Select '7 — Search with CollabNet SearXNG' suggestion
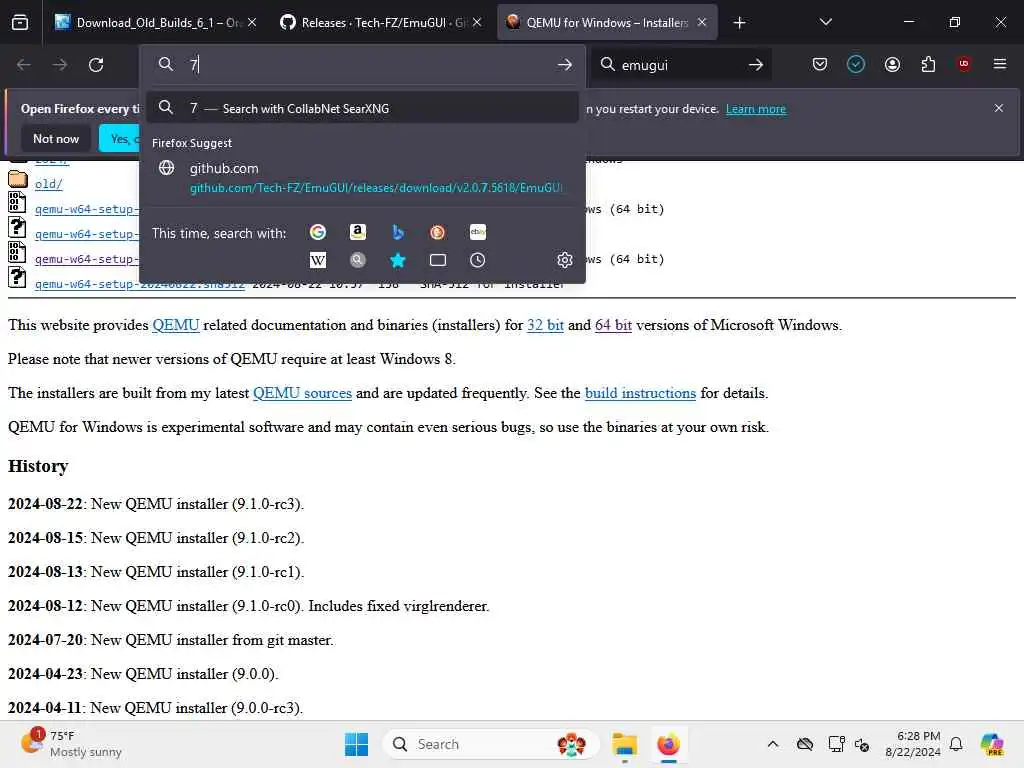Image resolution: width=1024 pixels, height=768 pixels. click(362, 108)
